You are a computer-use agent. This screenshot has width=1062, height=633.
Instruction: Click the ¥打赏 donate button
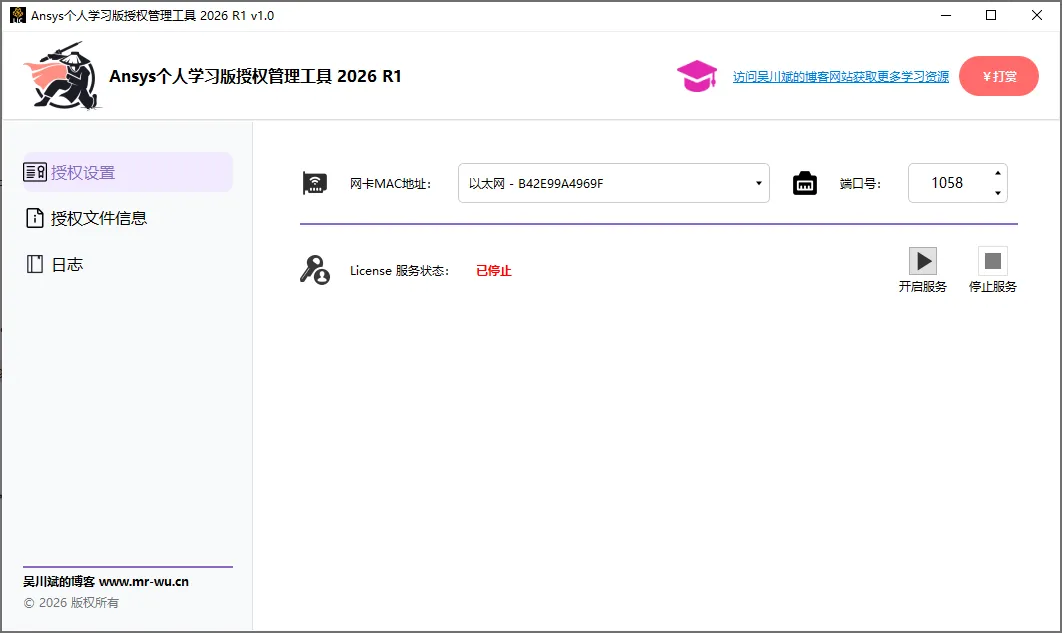(998, 76)
